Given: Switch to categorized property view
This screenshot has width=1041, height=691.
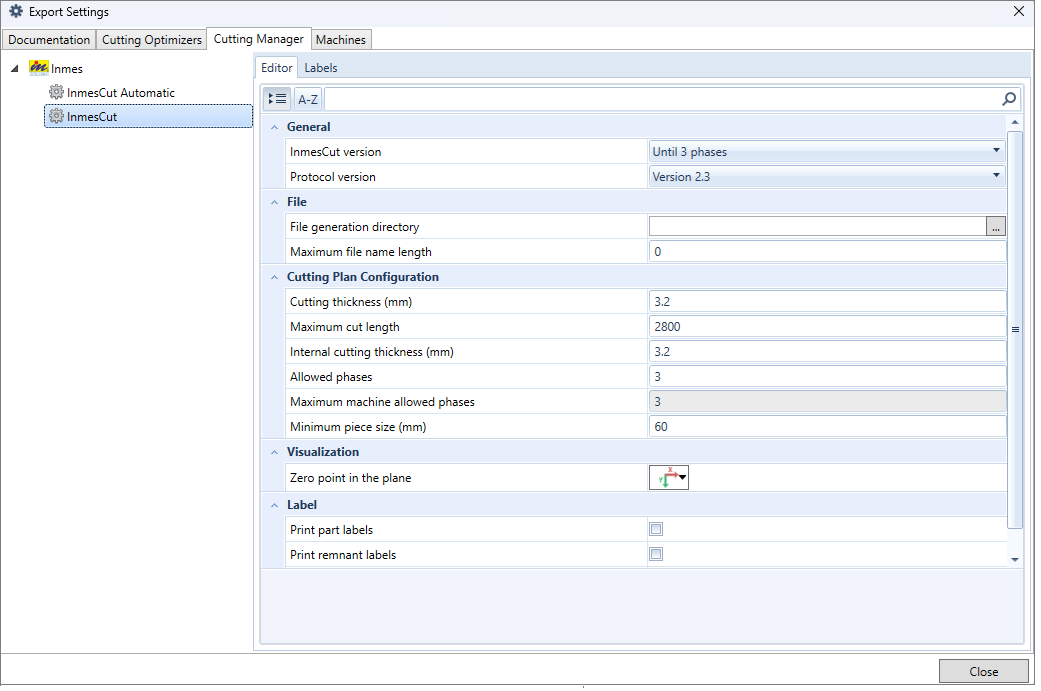Looking at the screenshot, I should click(x=277, y=99).
